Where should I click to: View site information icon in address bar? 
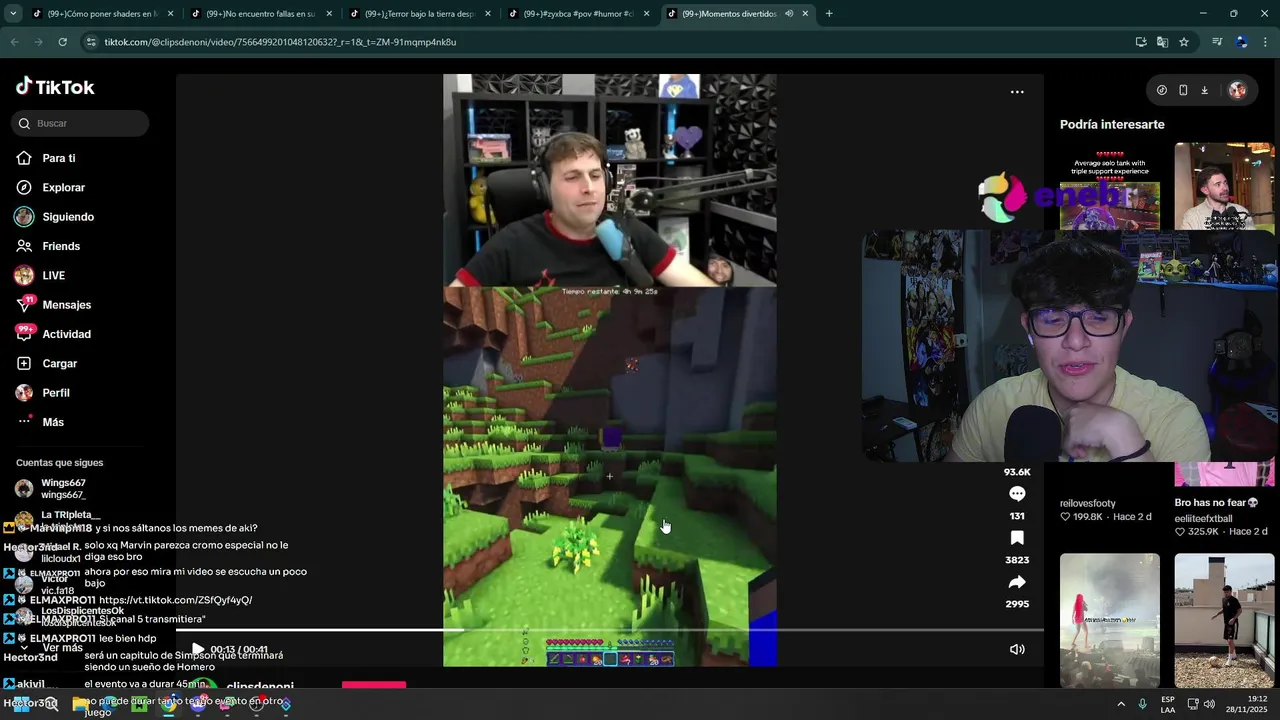[91, 42]
